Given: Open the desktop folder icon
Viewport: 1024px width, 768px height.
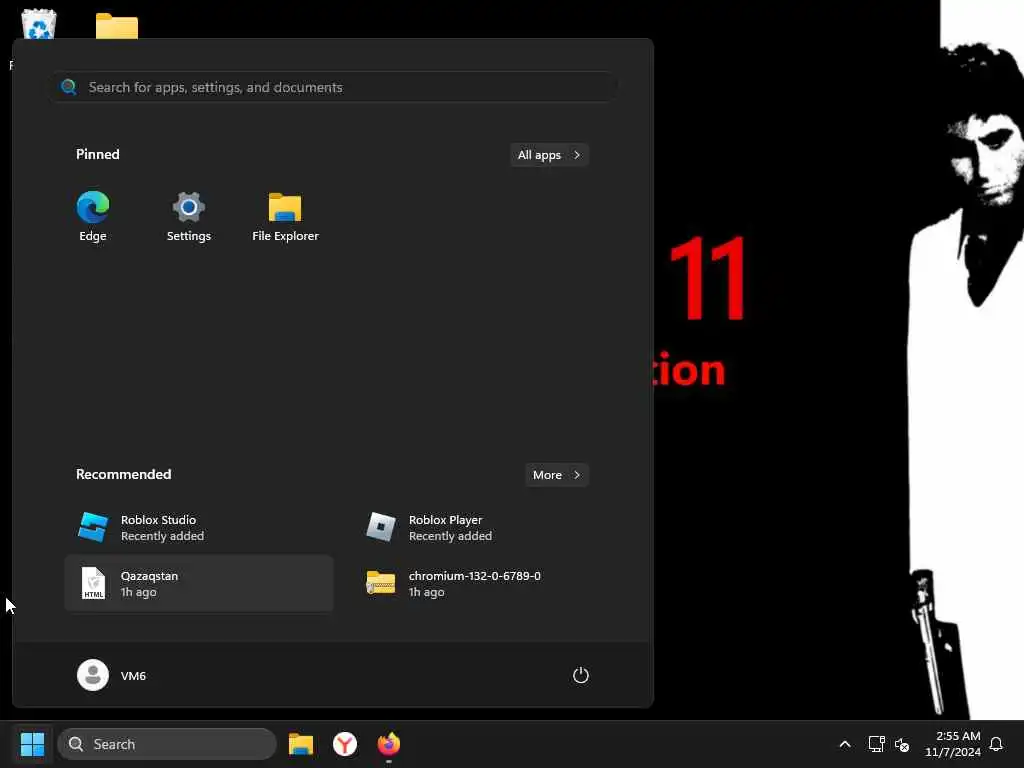Looking at the screenshot, I should tap(117, 26).
